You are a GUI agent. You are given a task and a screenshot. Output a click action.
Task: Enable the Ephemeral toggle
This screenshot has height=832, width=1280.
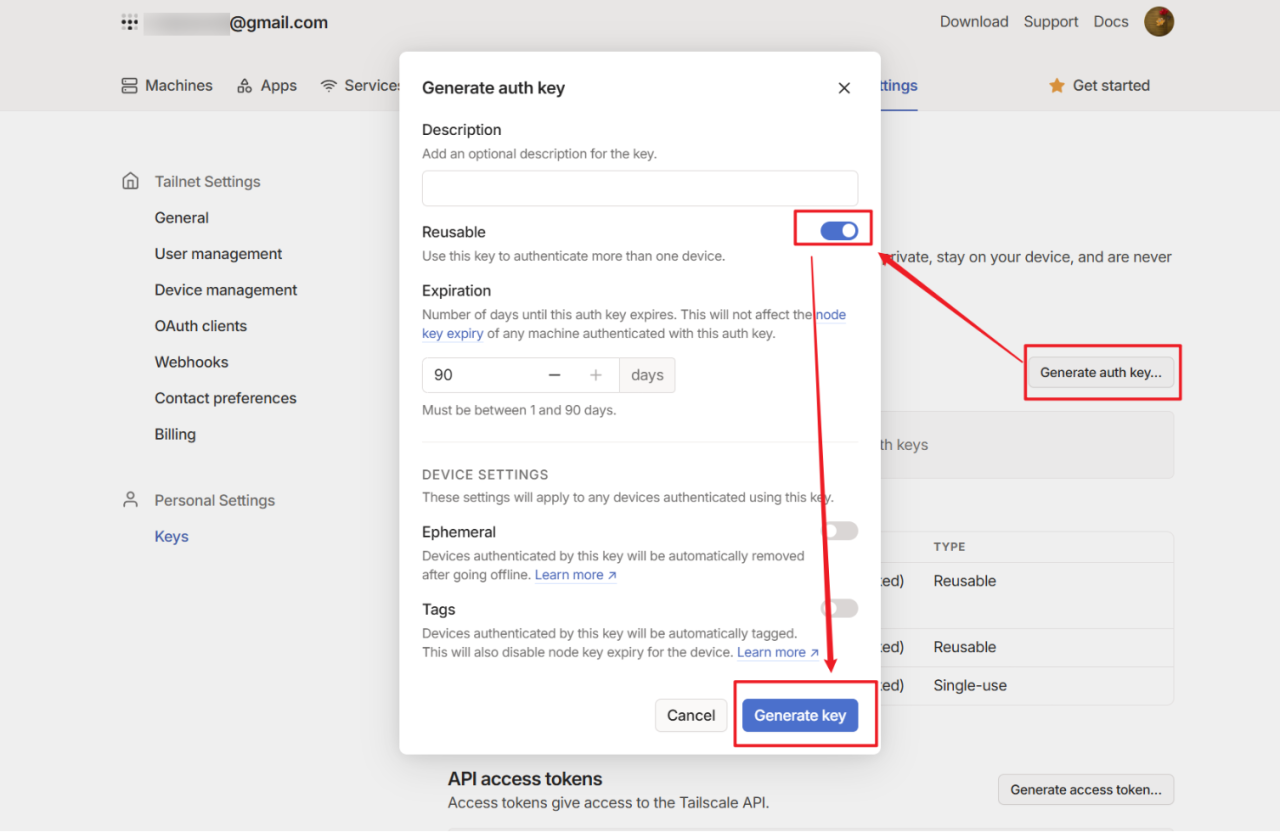(839, 530)
